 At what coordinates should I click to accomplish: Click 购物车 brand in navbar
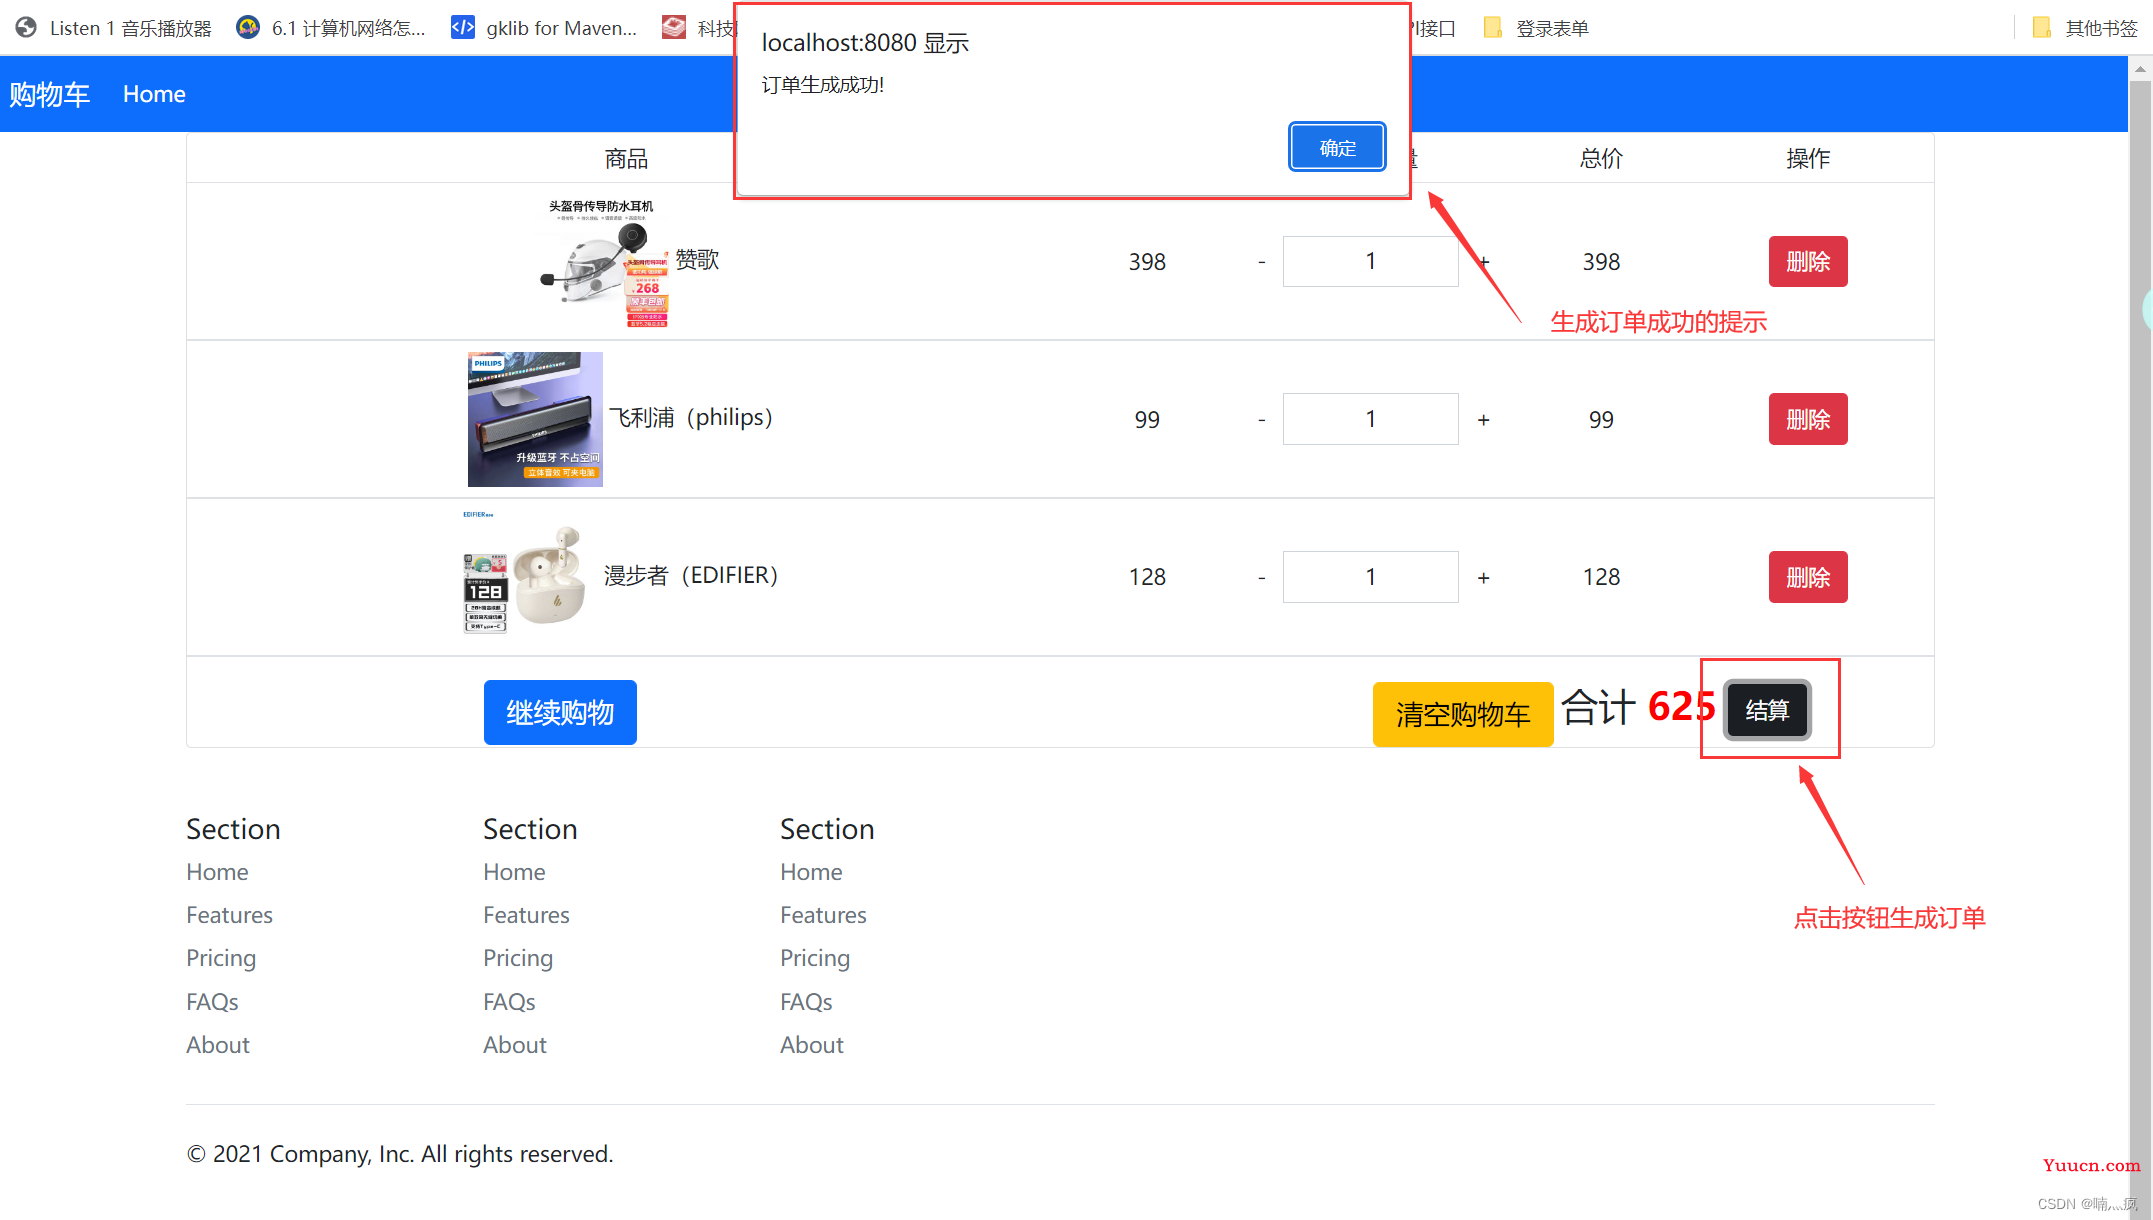tap(50, 94)
